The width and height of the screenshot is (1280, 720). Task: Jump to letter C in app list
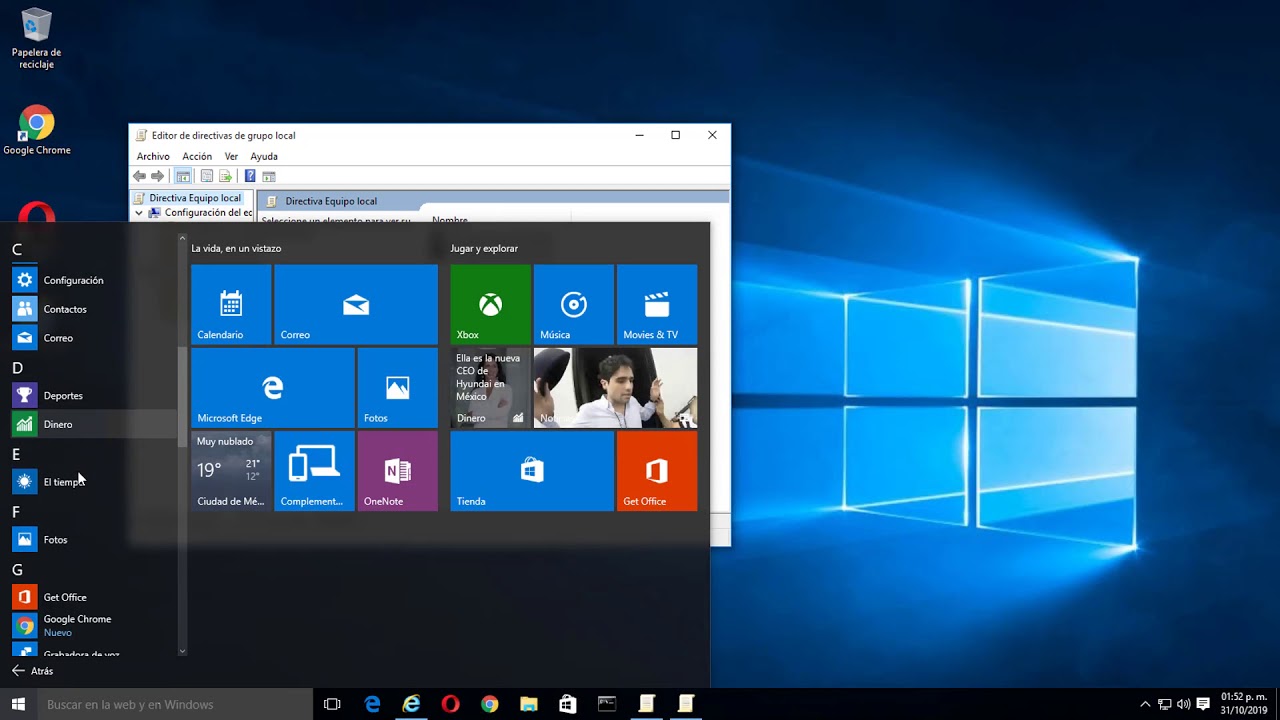[x=17, y=250]
